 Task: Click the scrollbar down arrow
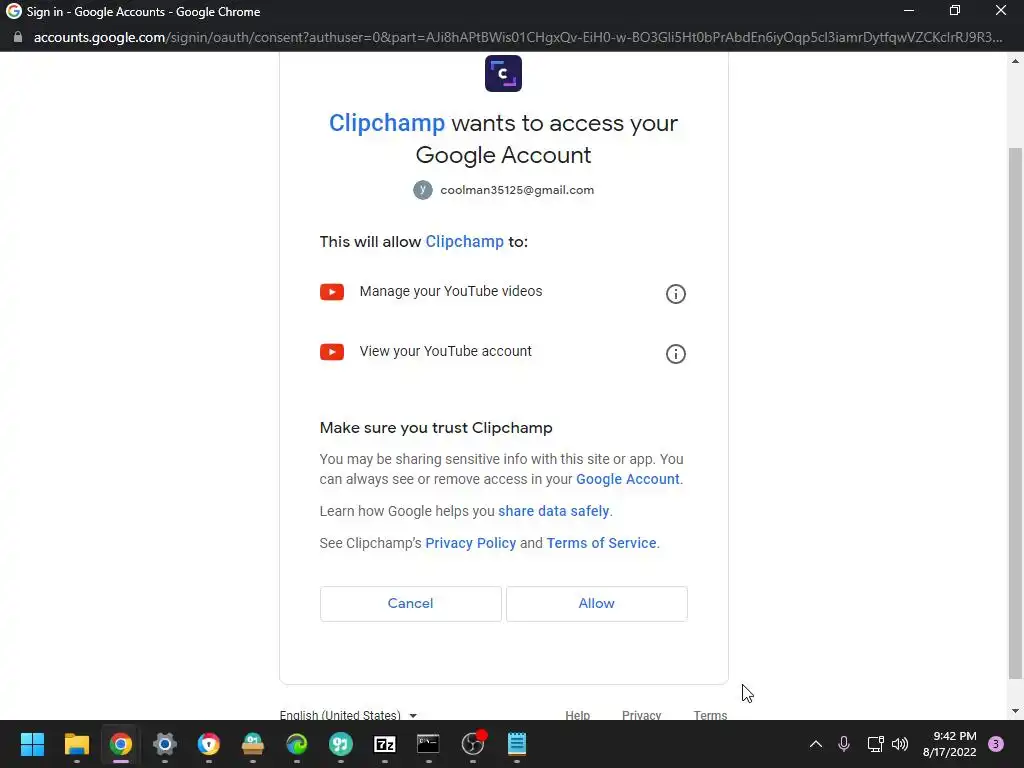coord(1015,711)
